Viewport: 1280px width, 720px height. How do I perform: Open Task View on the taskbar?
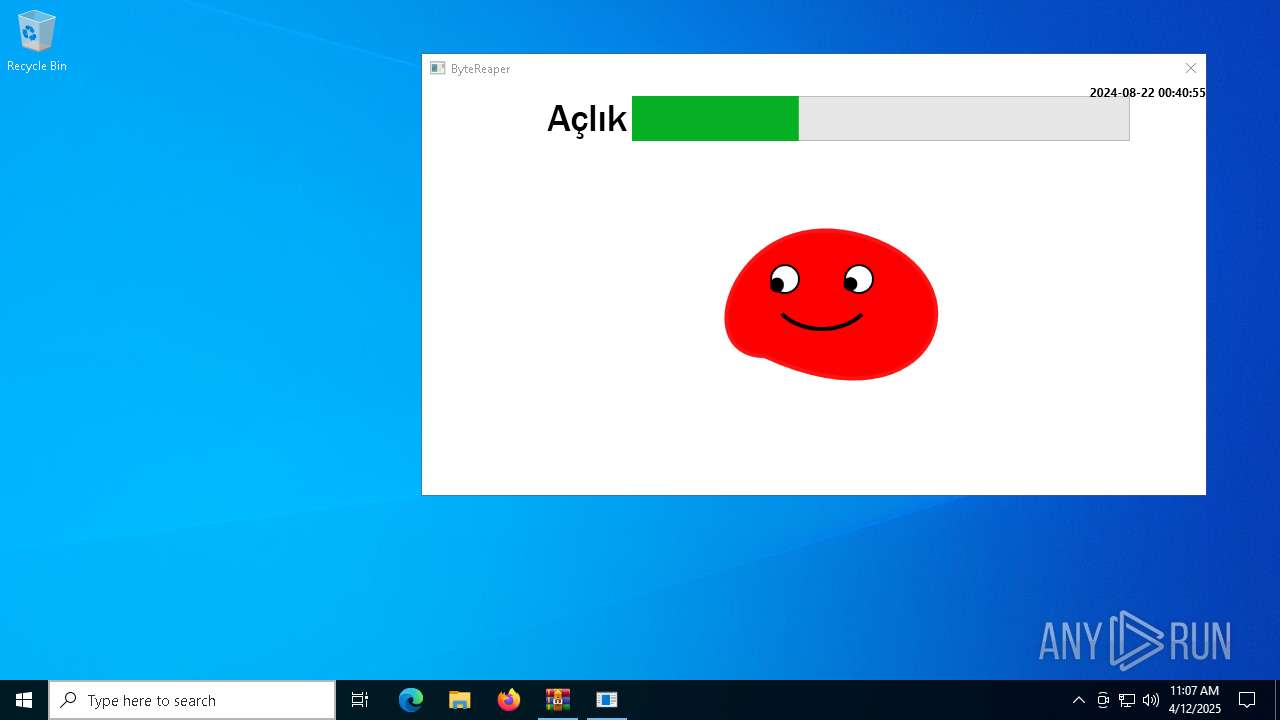point(360,700)
